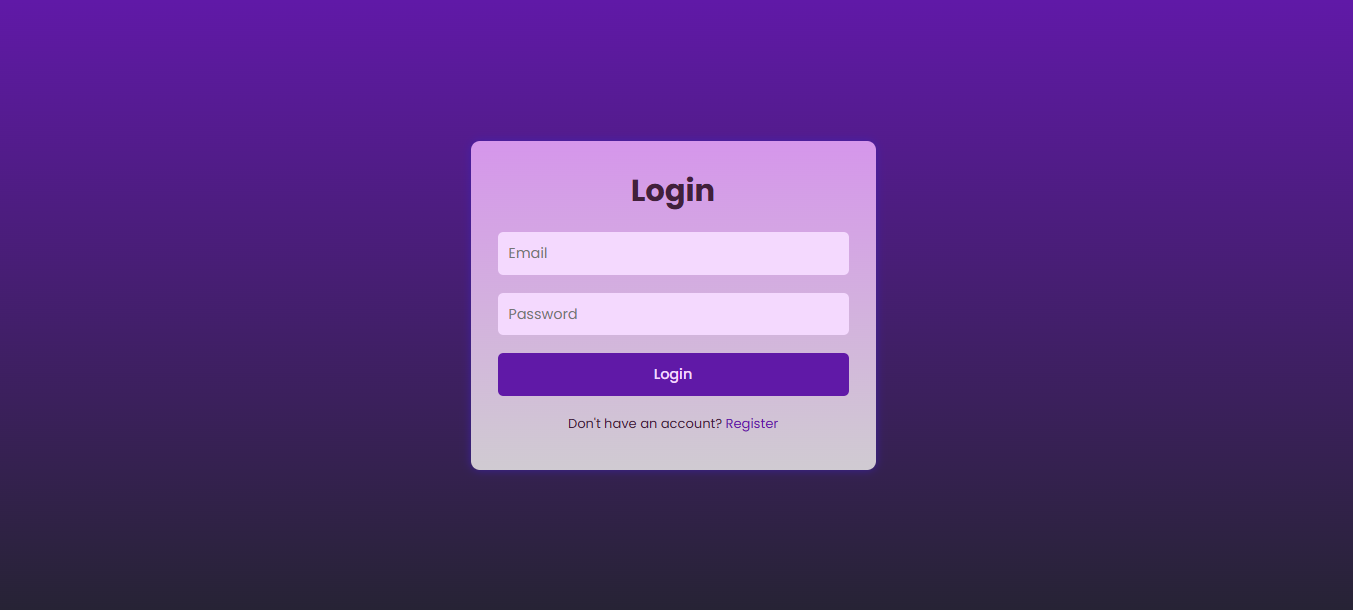Click the gap between the Email and Password fields
The height and width of the screenshot is (610, 1353).
click(673, 284)
